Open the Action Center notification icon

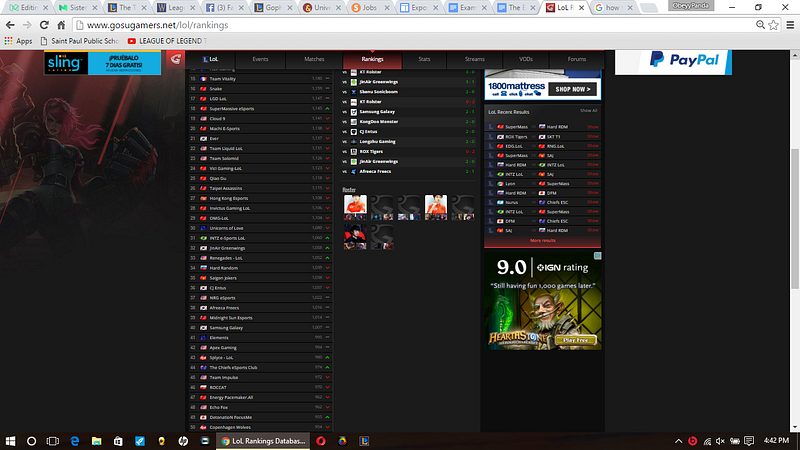click(x=749, y=441)
